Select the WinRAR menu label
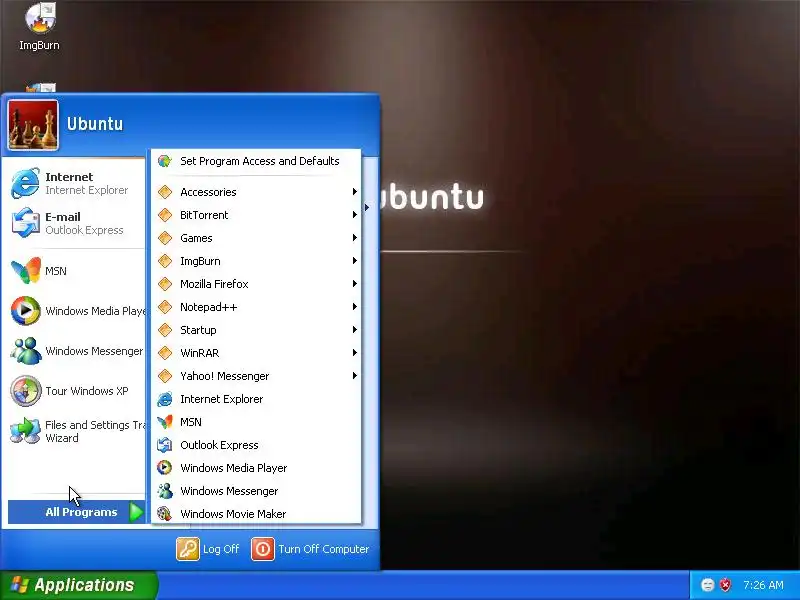The height and width of the screenshot is (600, 800). (199, 353)
